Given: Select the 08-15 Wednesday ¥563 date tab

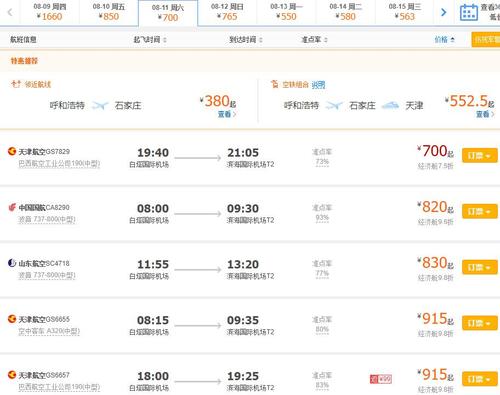Looking at the screenshot, I should 405,12.
